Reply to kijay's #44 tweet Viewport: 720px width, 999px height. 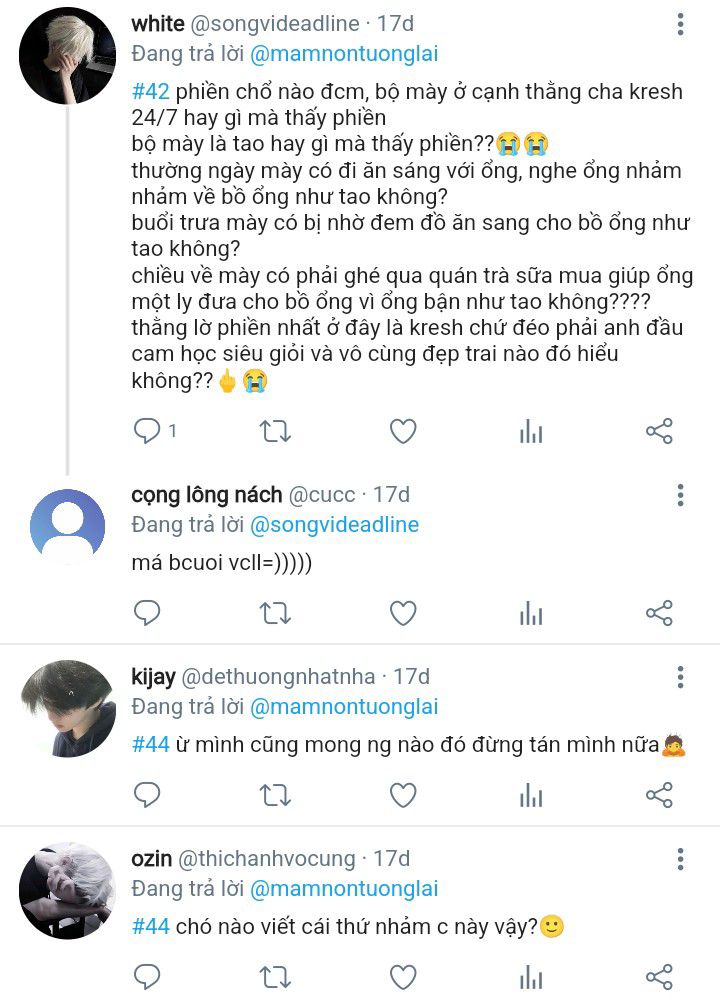(147, 795)
